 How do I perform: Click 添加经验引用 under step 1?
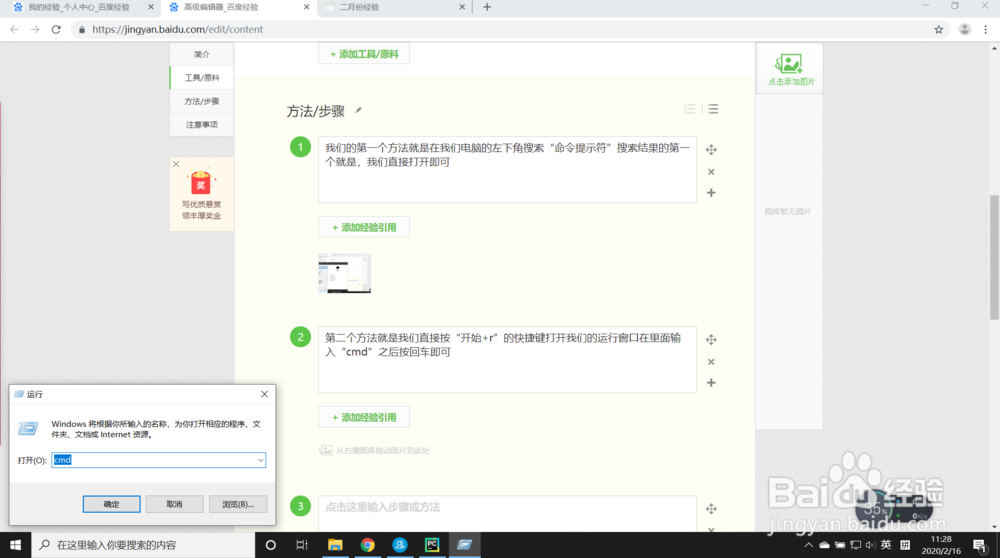coord(364,228)
